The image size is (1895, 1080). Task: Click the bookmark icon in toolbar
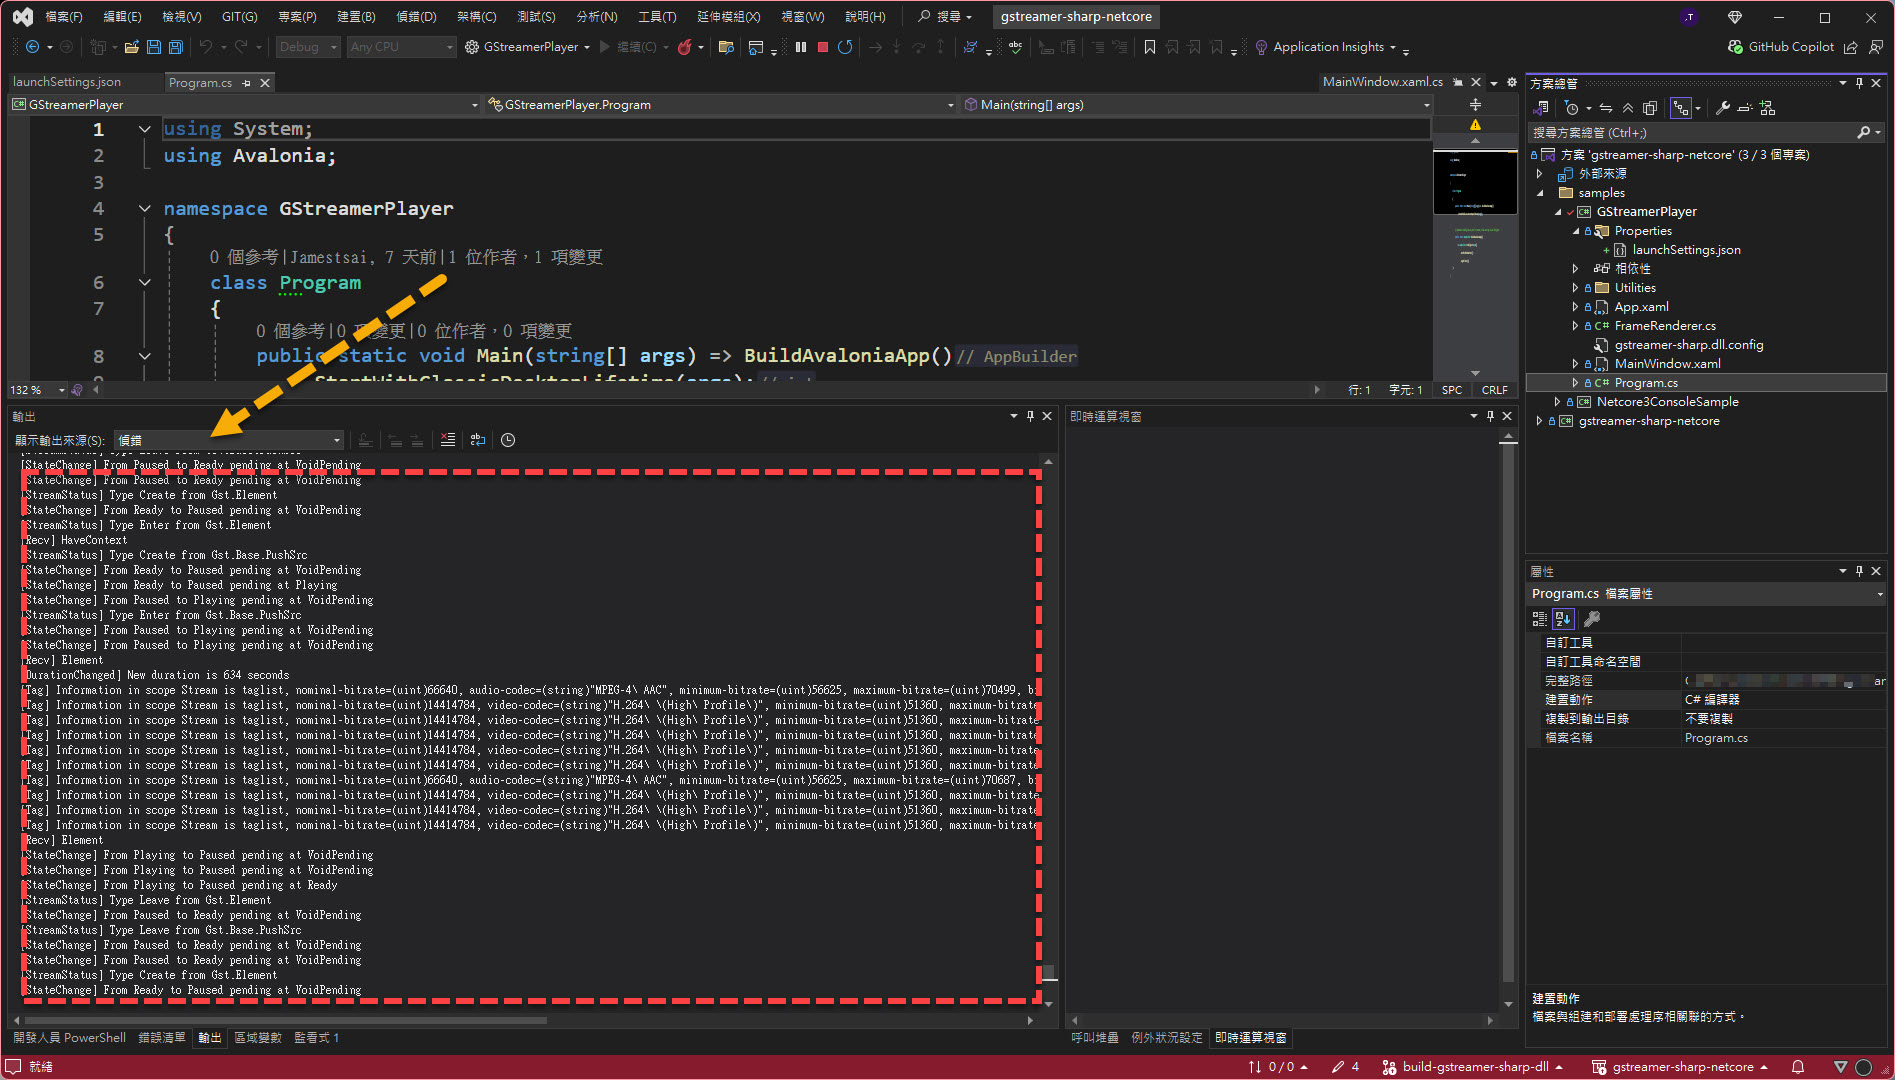coord(1149,47)
